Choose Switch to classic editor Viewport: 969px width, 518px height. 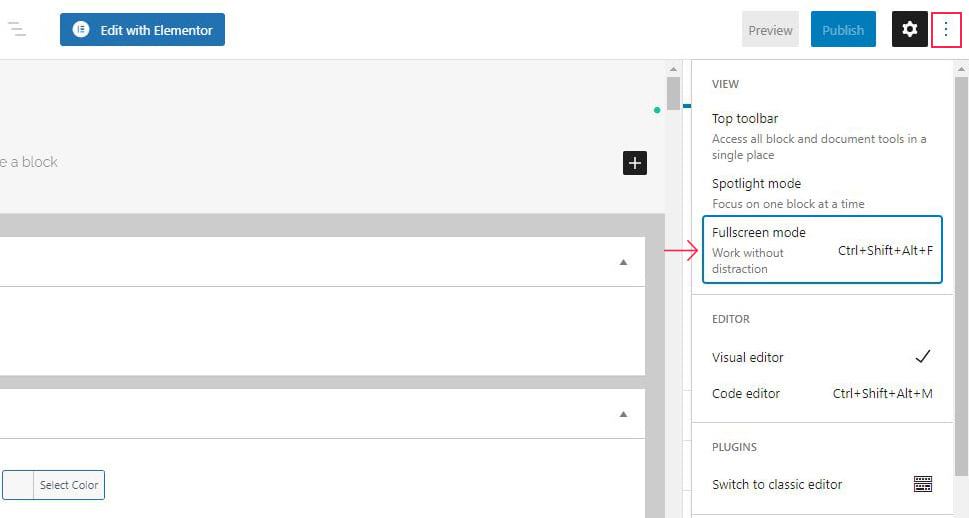pyautogui.click(x=823, y=485)
